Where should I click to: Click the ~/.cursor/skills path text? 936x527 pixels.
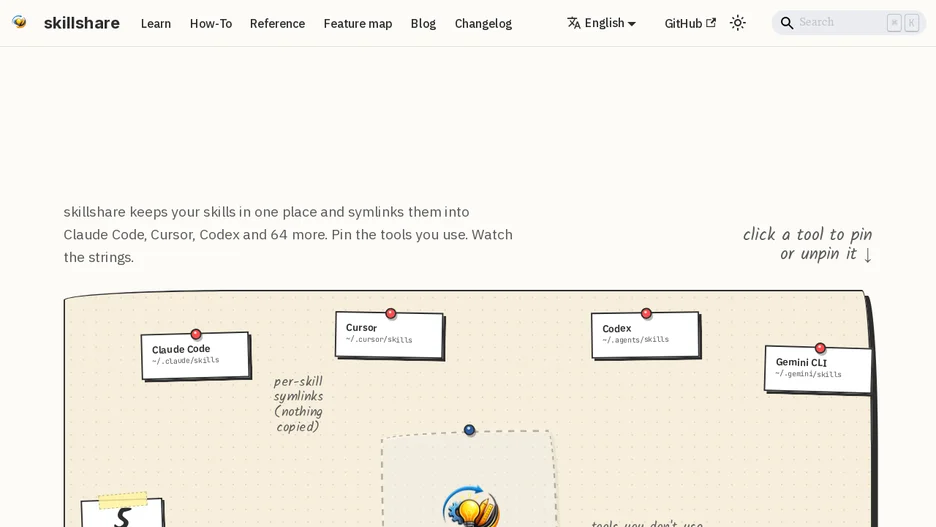[379, 339]
